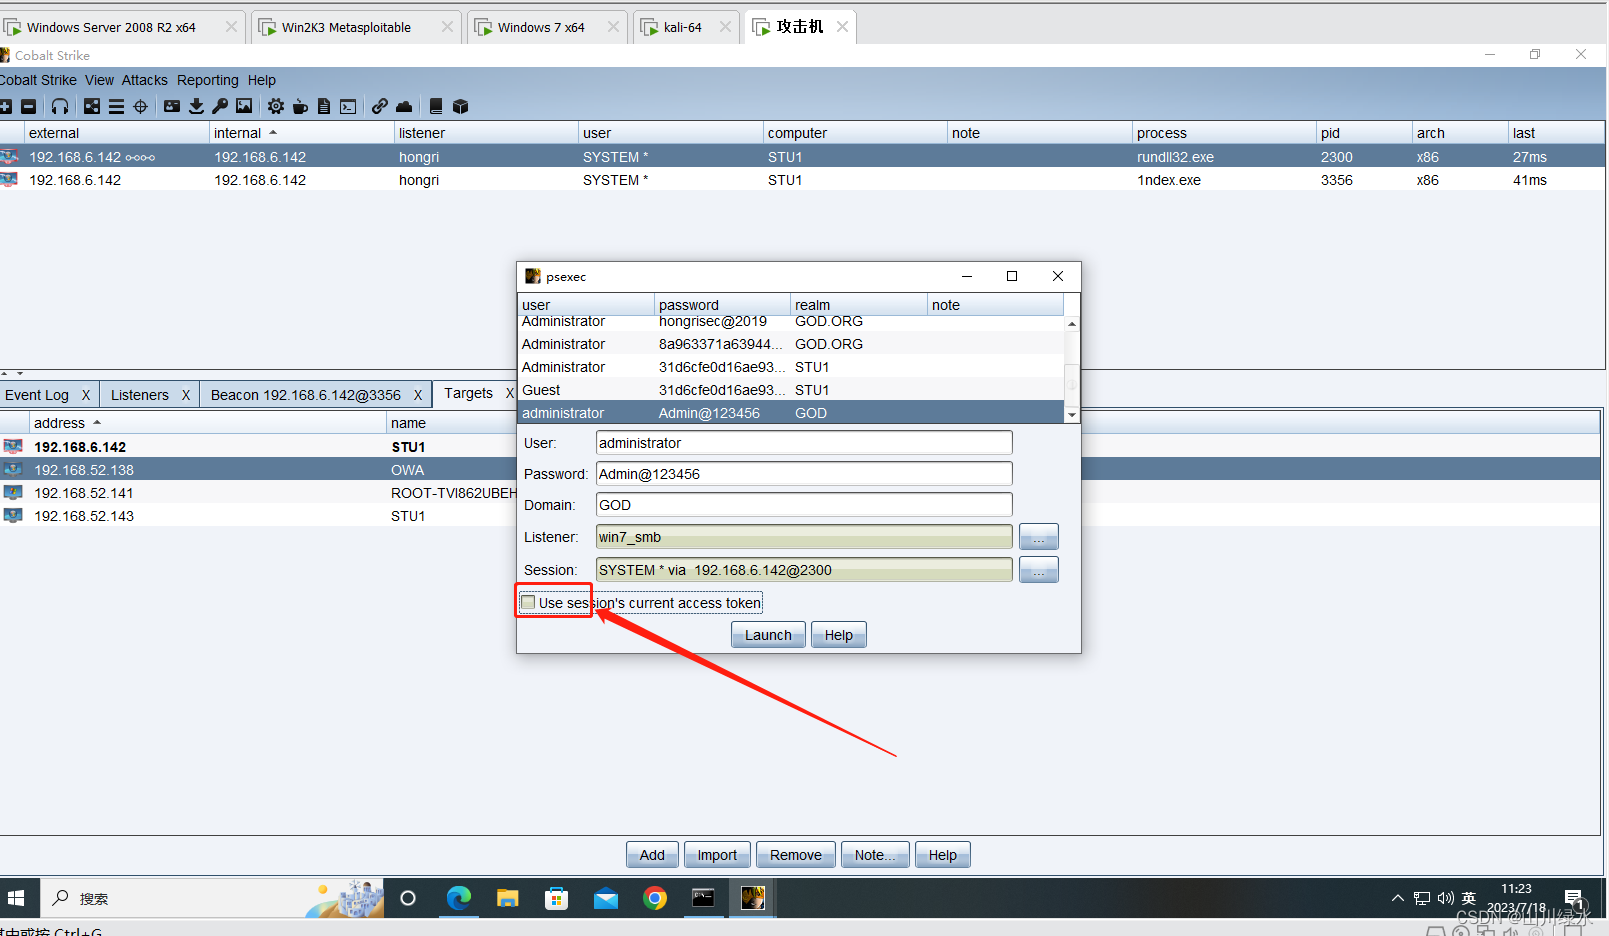Image resolution: width=1609 pixels, height=936 pixels.
Task: Click the cloud manage web server icon
Action: pos(404,106)
